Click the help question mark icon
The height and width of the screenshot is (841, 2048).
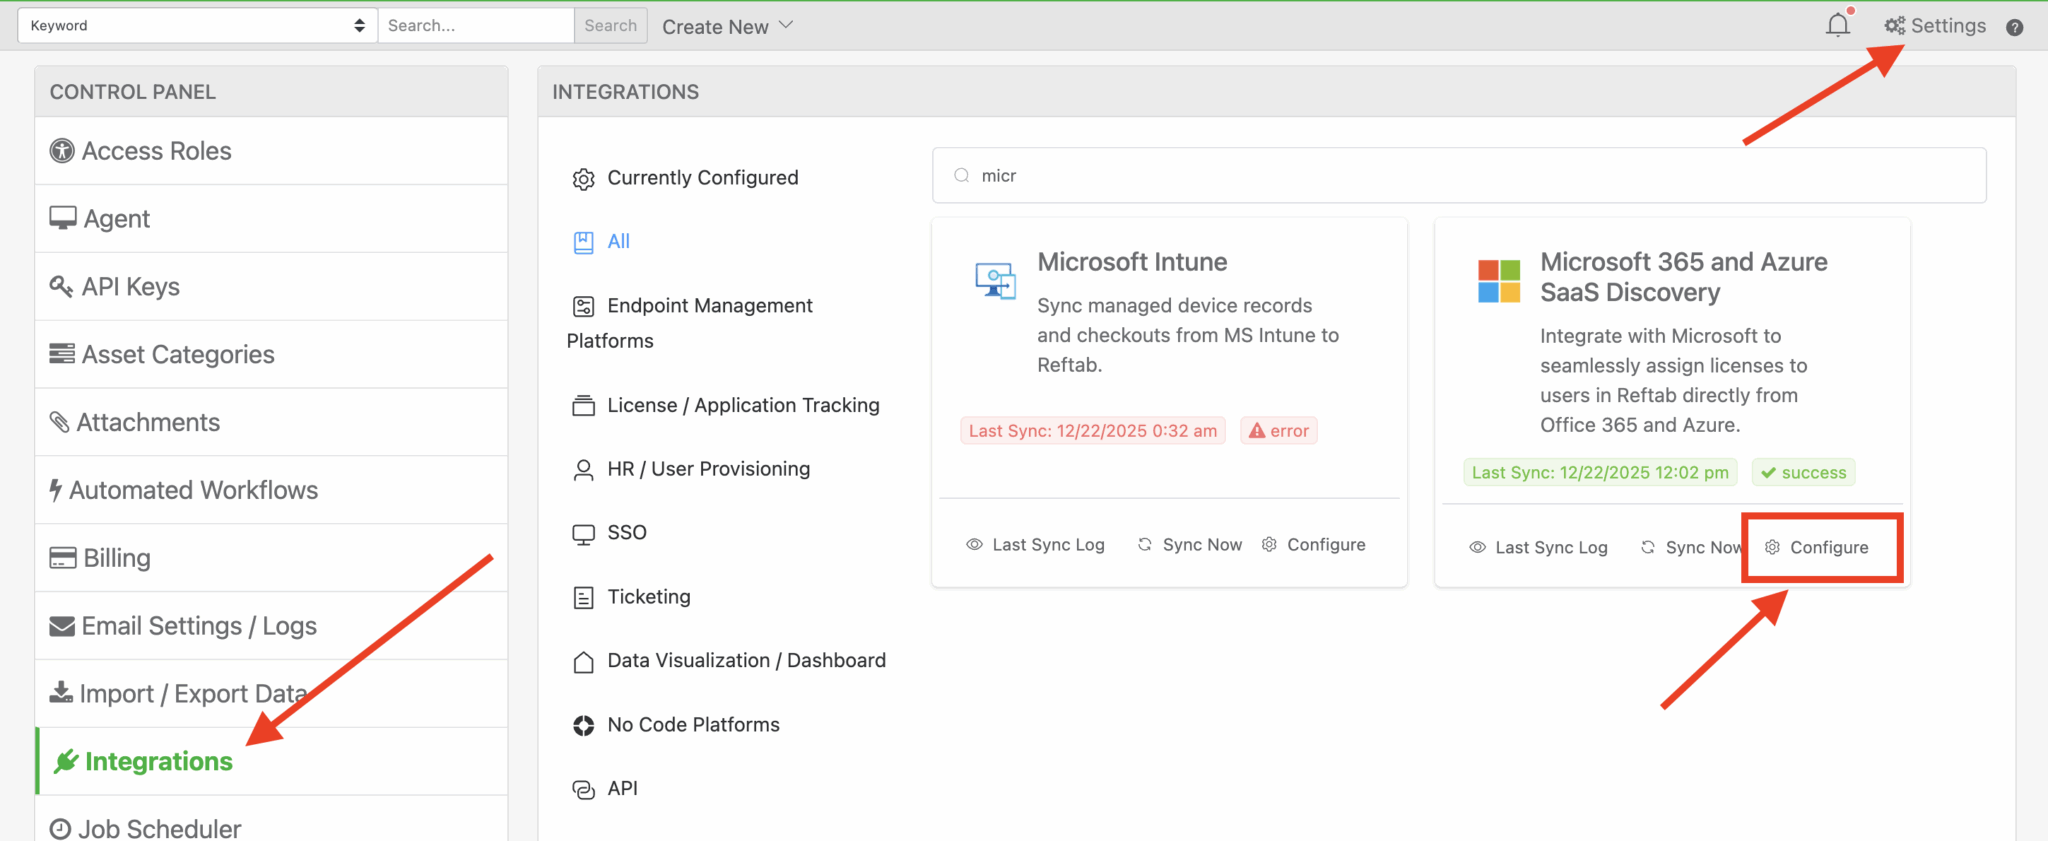tap(2014, 27)
